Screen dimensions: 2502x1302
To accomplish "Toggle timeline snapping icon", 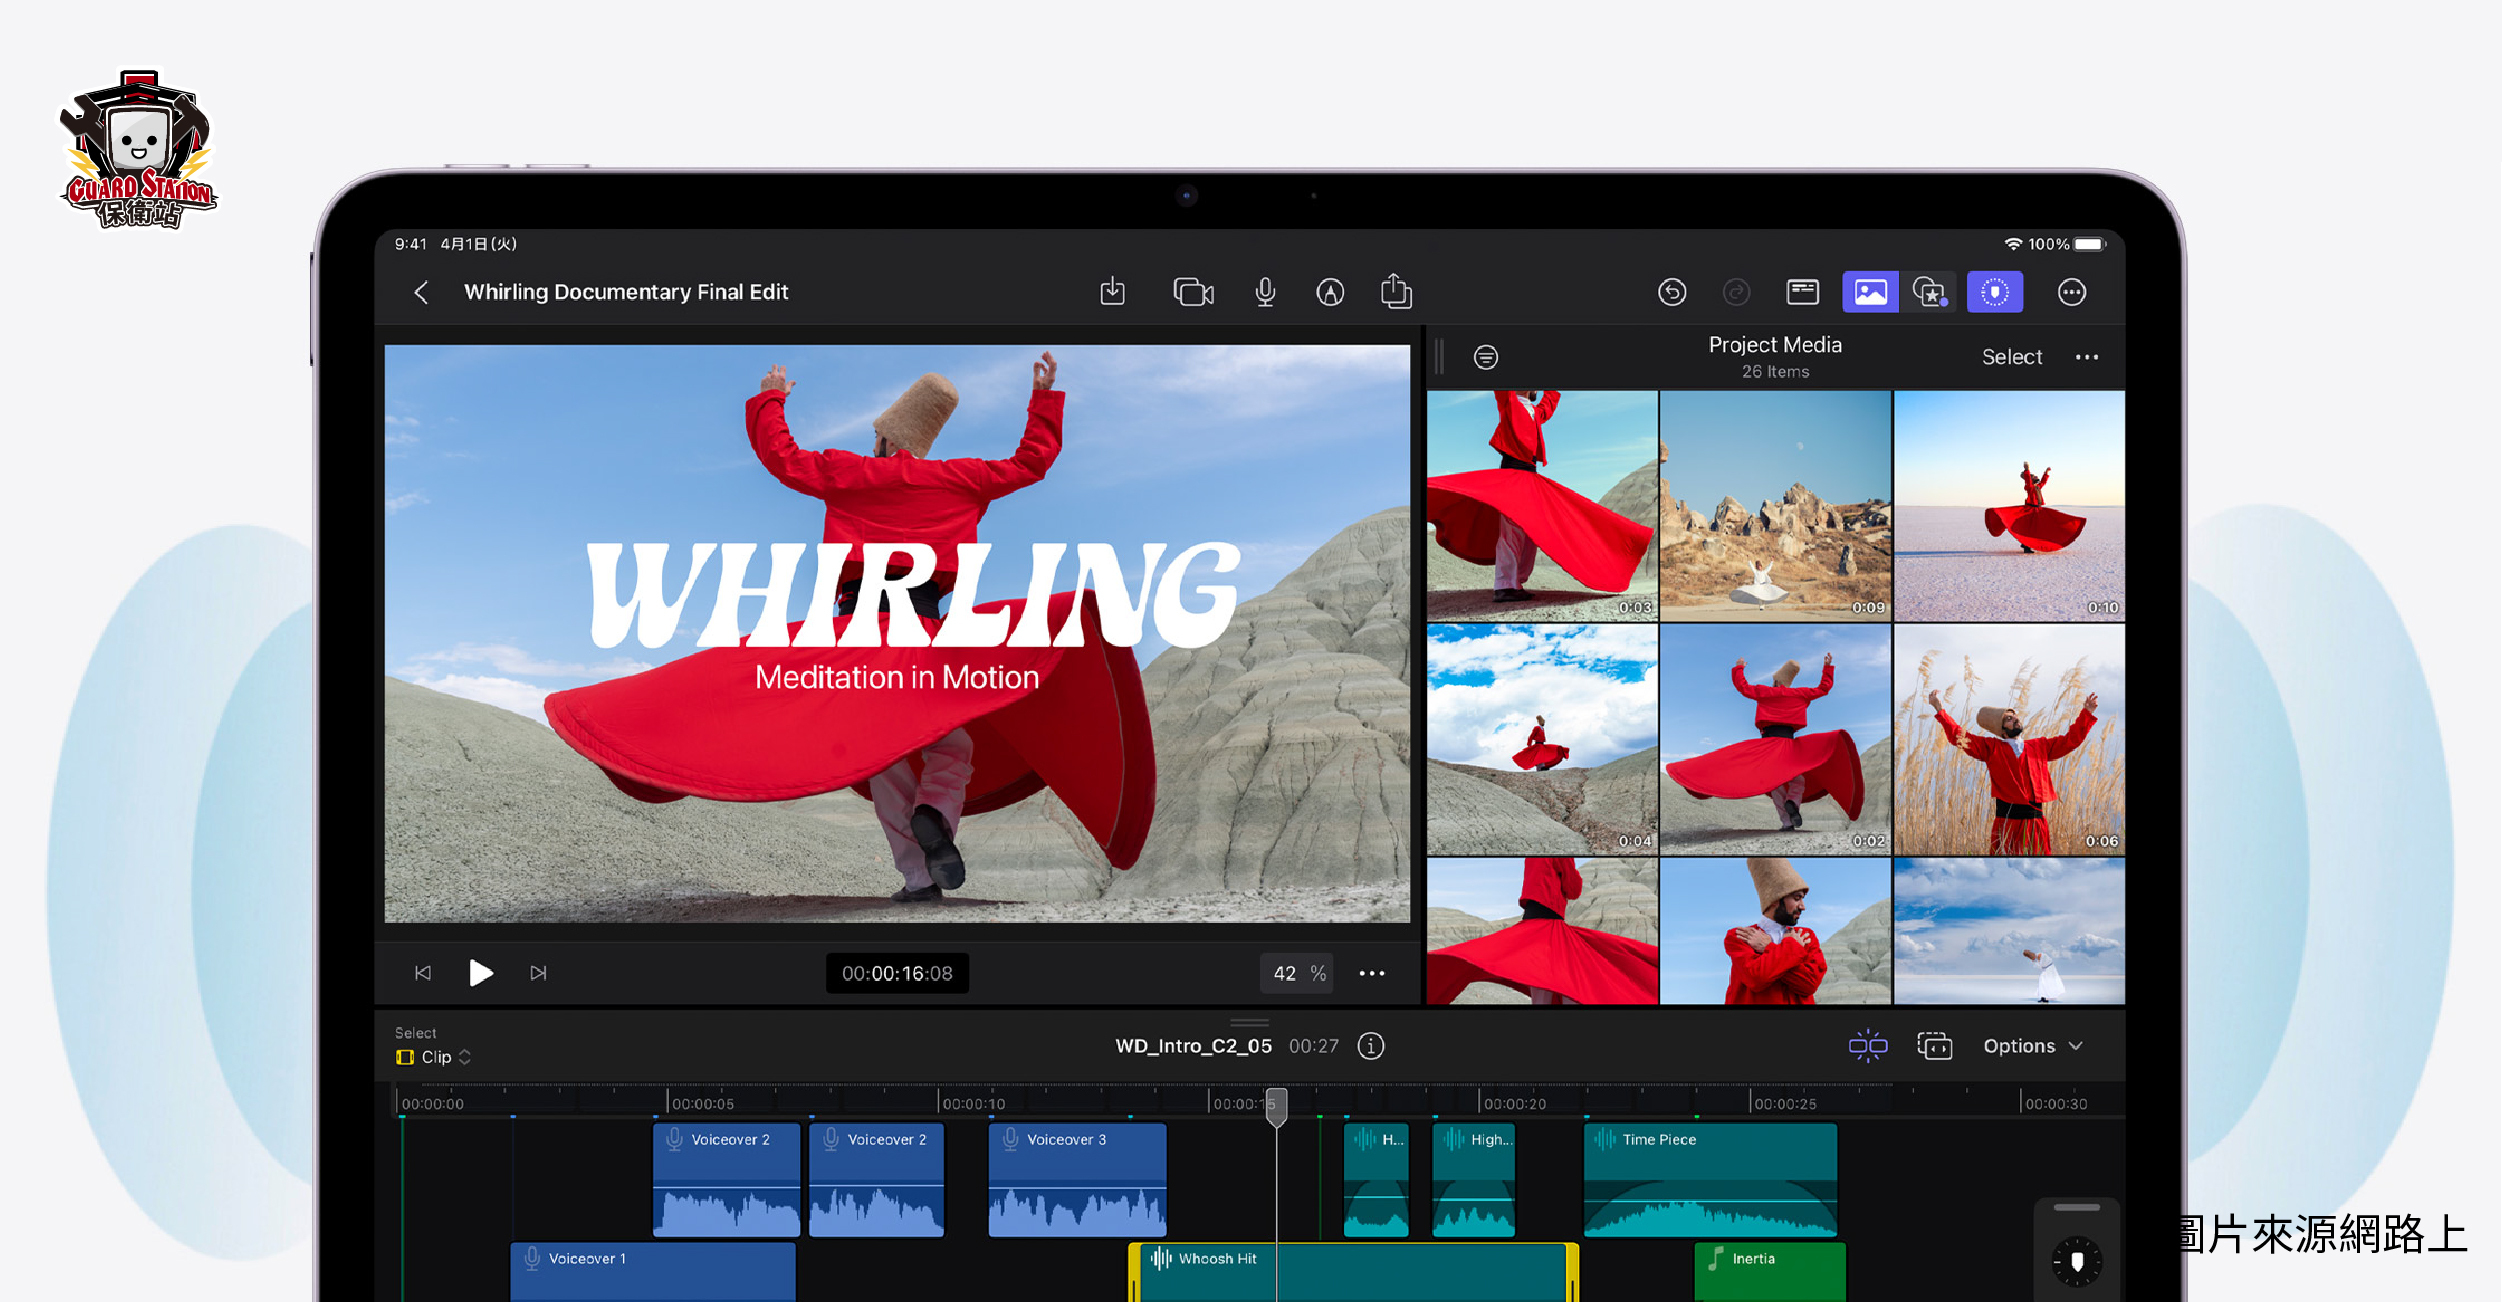I will (1867, 1046).
